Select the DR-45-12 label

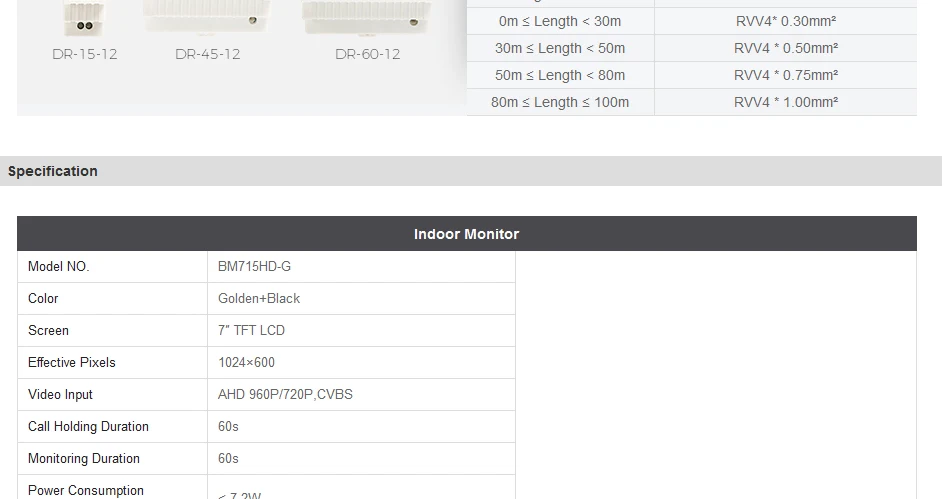click(x=208, y=54)
